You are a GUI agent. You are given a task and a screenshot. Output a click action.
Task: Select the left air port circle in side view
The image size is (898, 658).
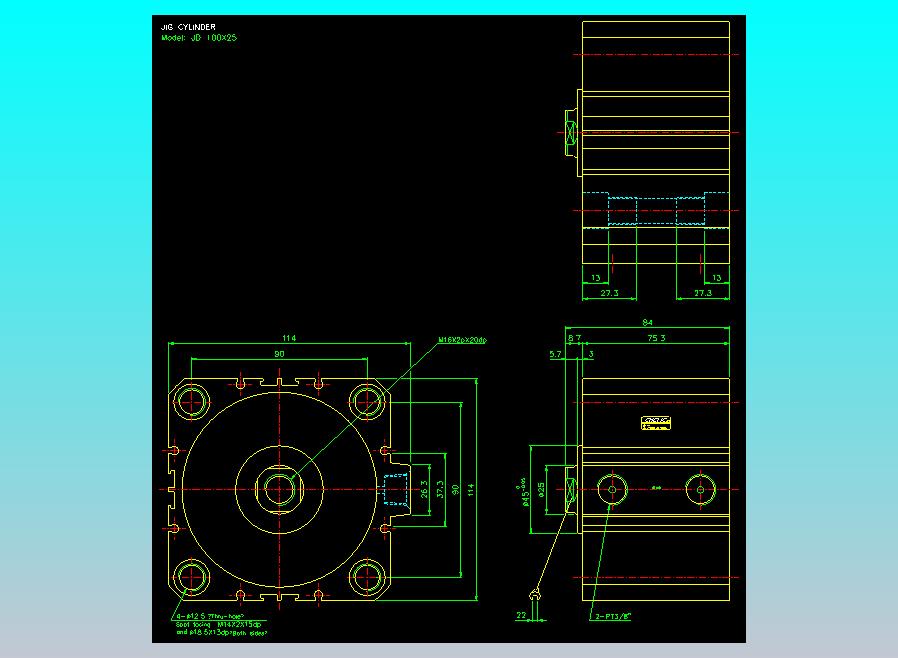(612, 490)
